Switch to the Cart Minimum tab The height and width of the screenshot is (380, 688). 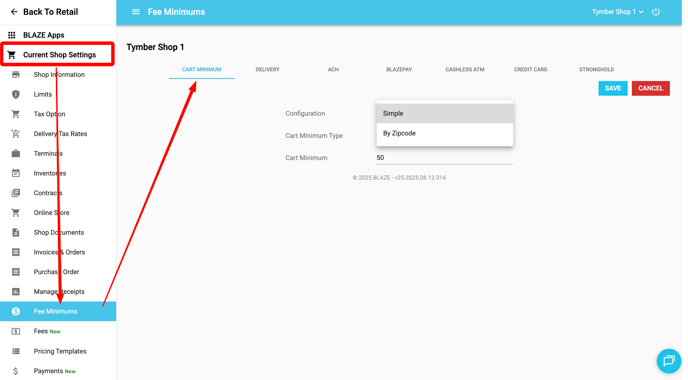(202, 70)
